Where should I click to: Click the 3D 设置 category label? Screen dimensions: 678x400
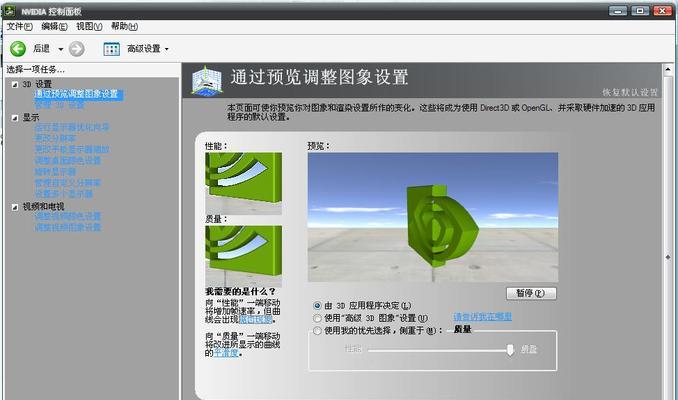(x=37, y=84)
